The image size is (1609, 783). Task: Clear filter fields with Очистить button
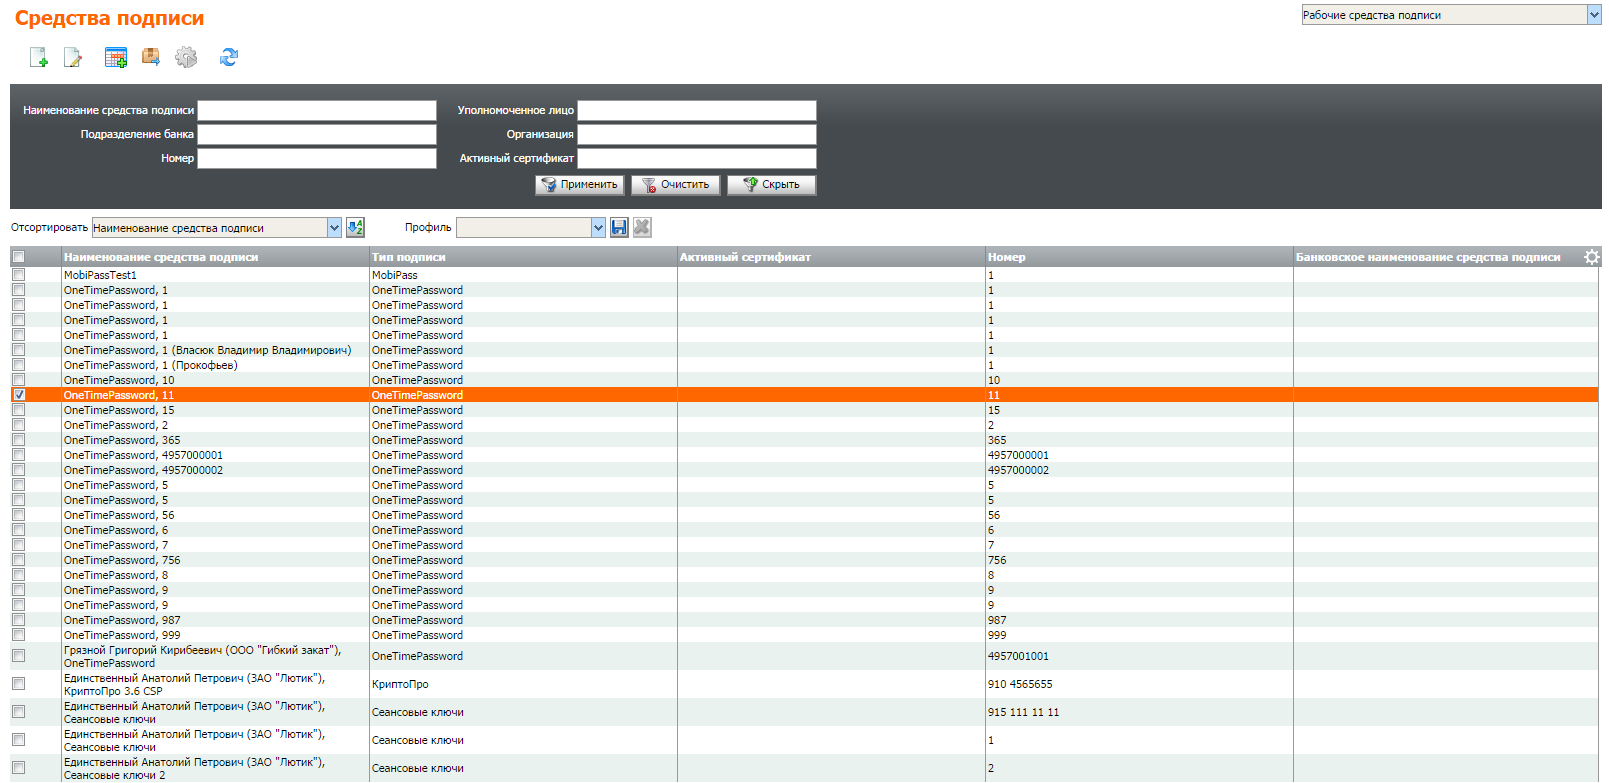point(676,185)
